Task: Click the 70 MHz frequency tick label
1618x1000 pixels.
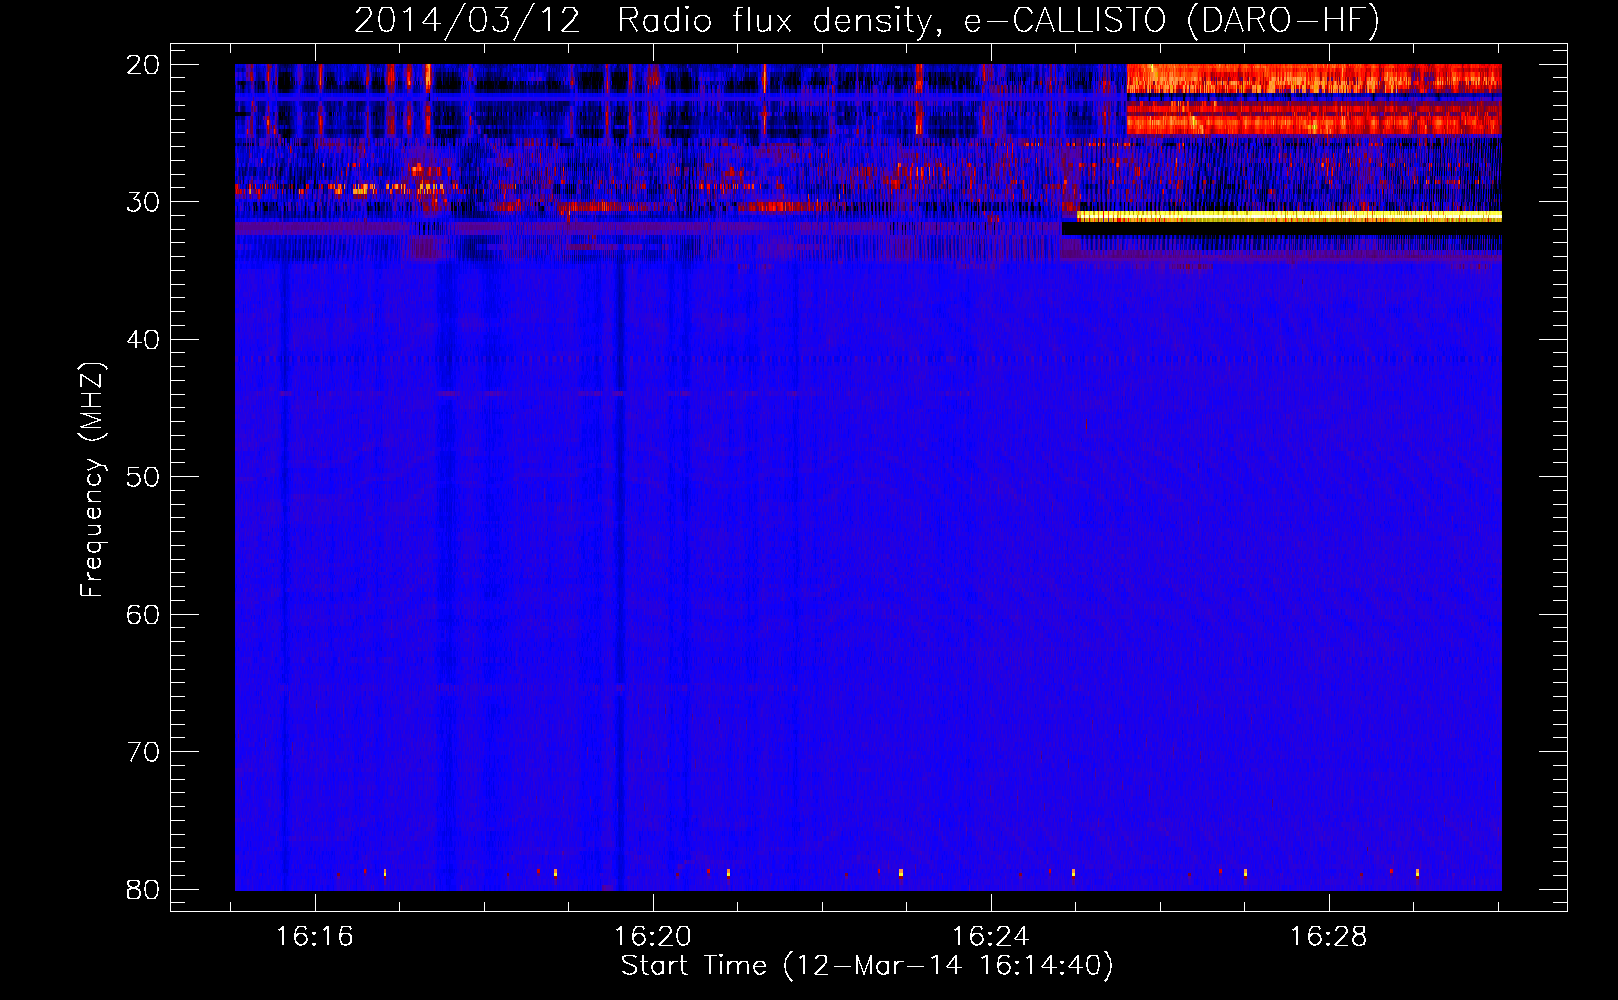Action: coord(143,752)
